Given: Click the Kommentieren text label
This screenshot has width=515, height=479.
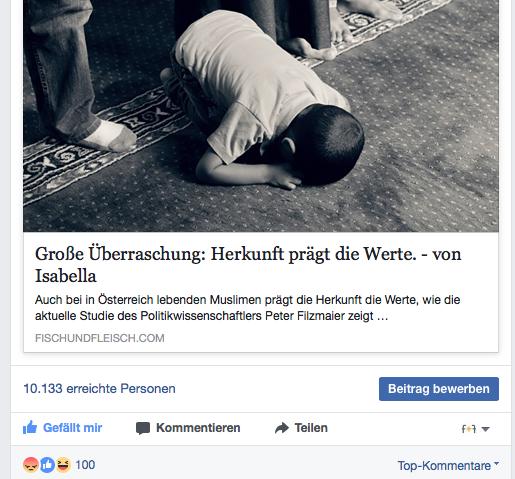Looking at the screenshot, I should (x=198, y=428).
